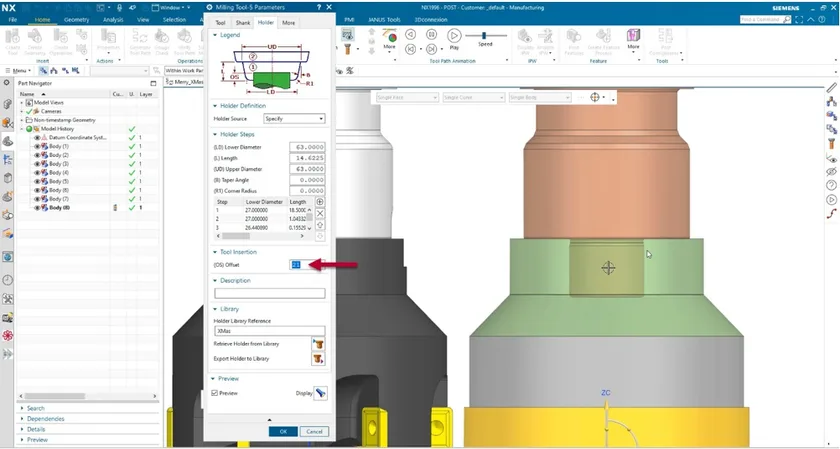Hide Body (4) with its eye icon
The width and height of the screenshot is (840, 449).
[37, 173]
